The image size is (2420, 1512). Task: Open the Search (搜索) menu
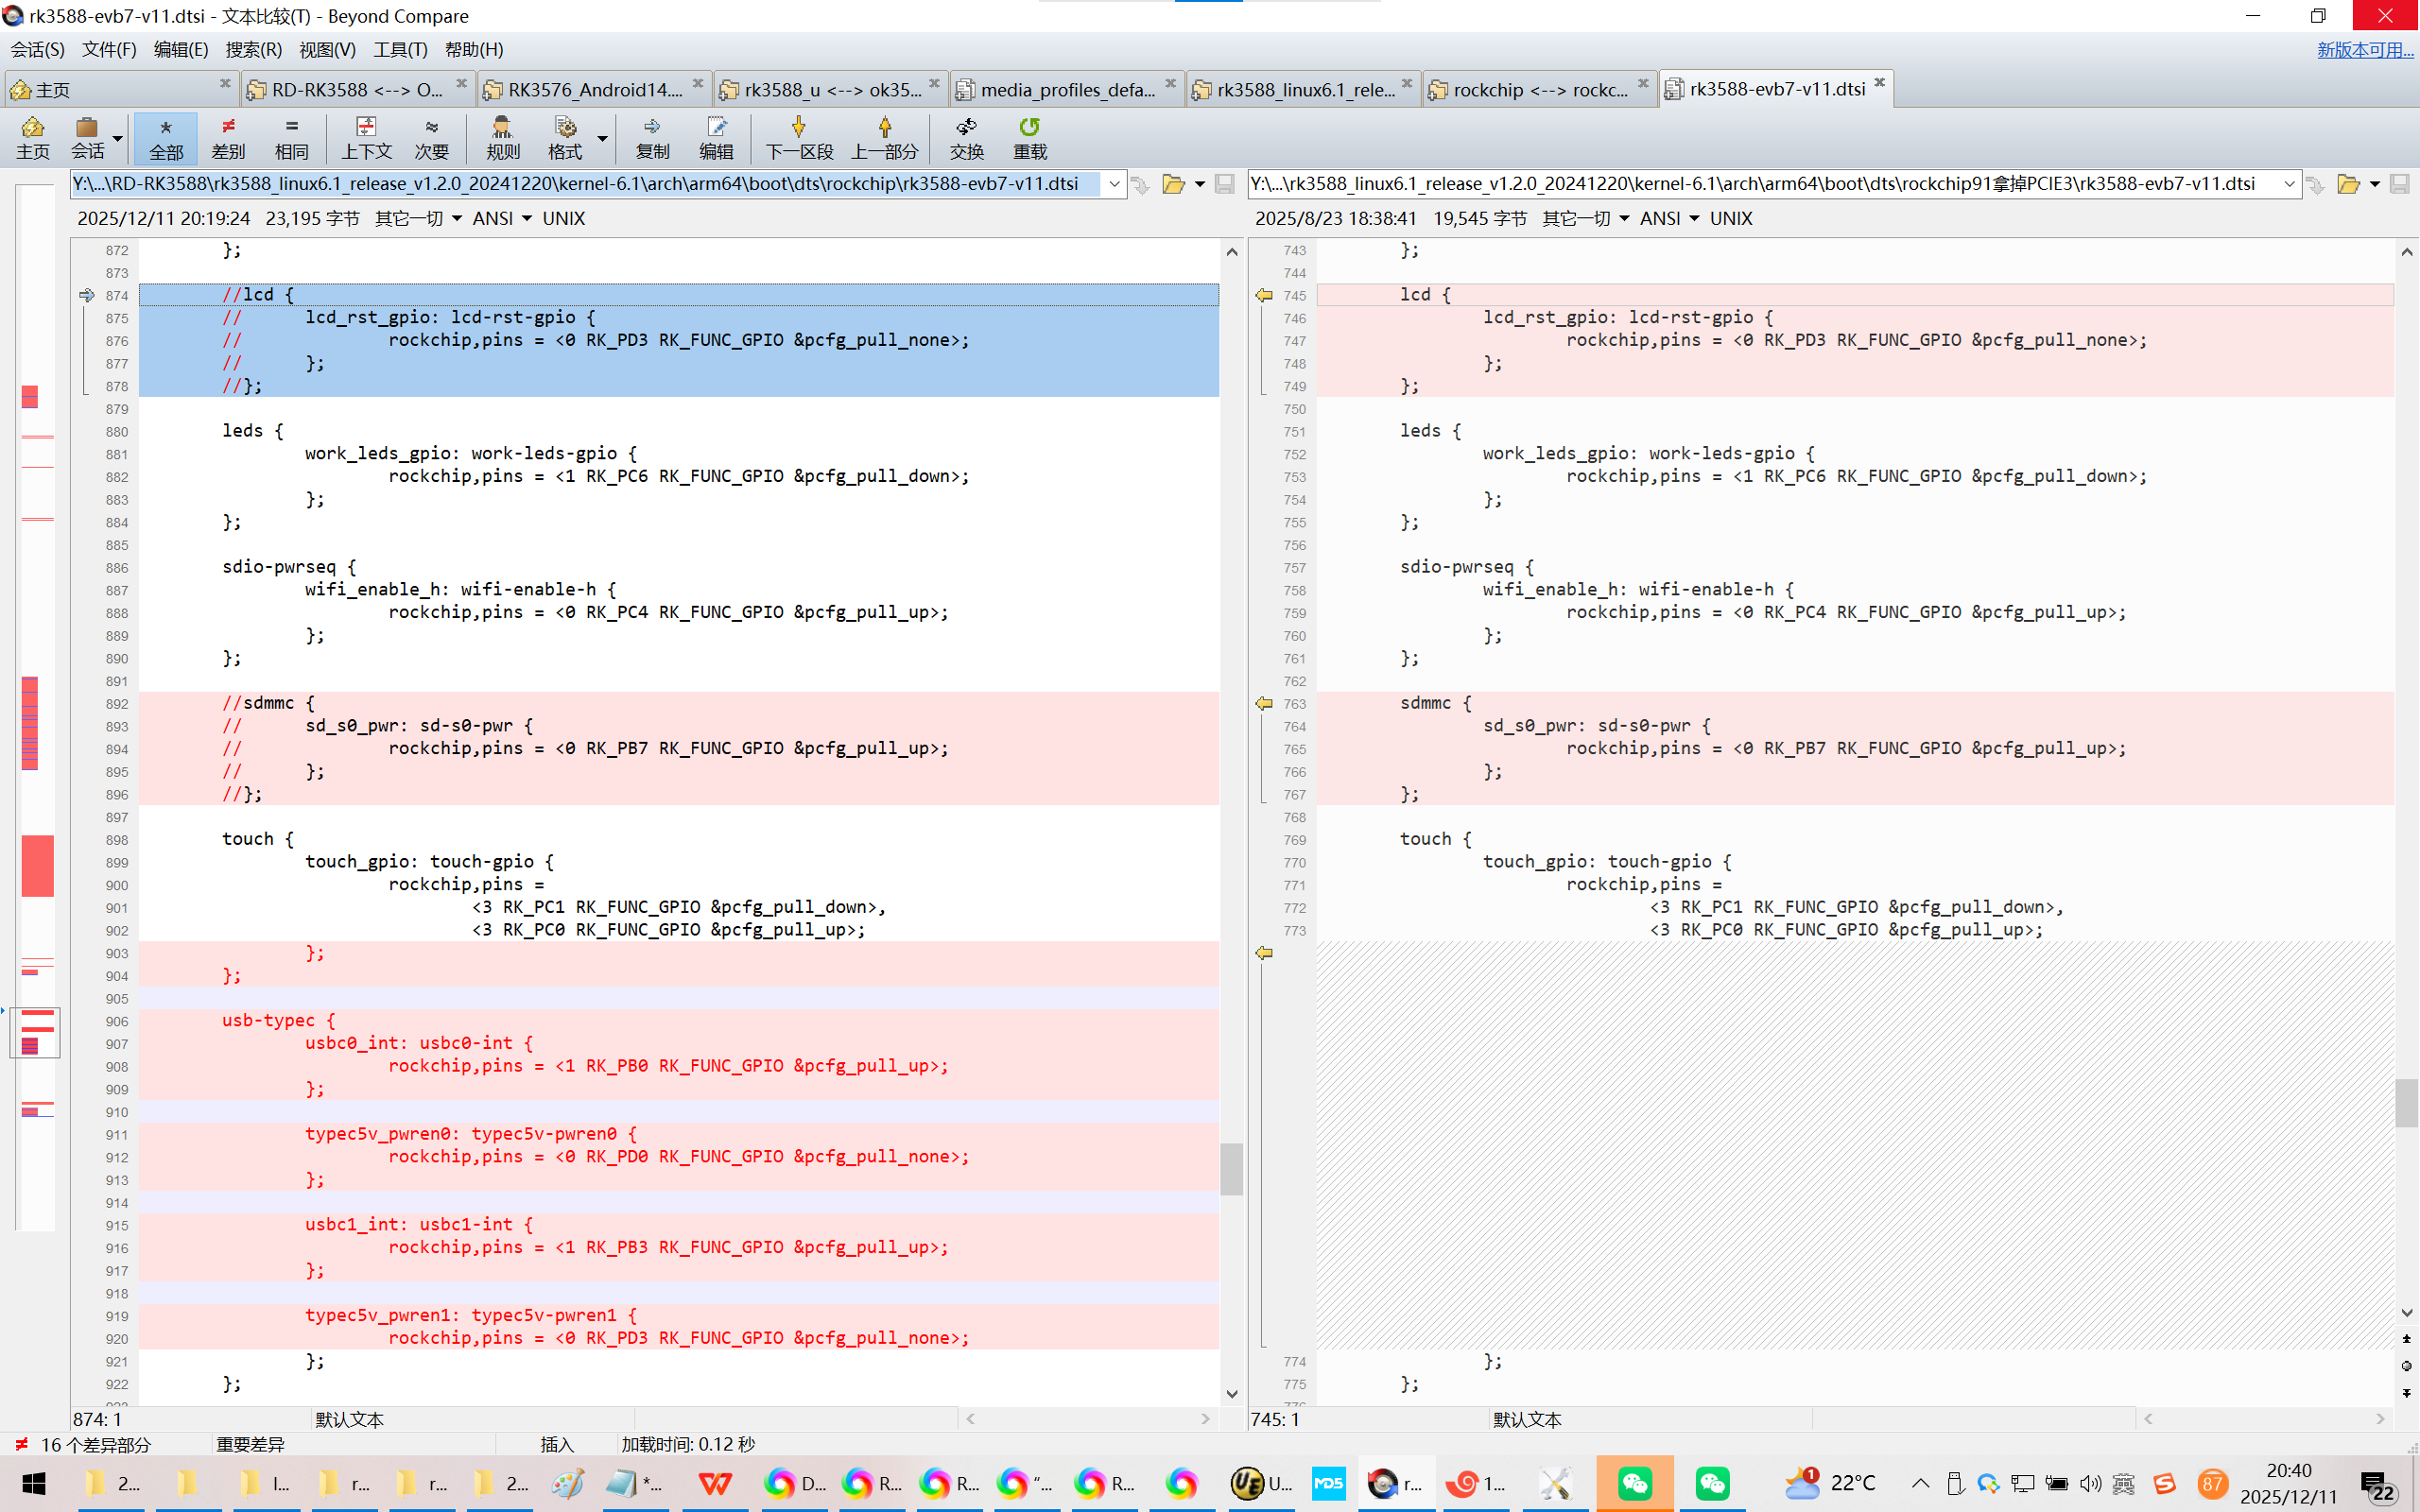pyautogui.click(x=253, y=49)
